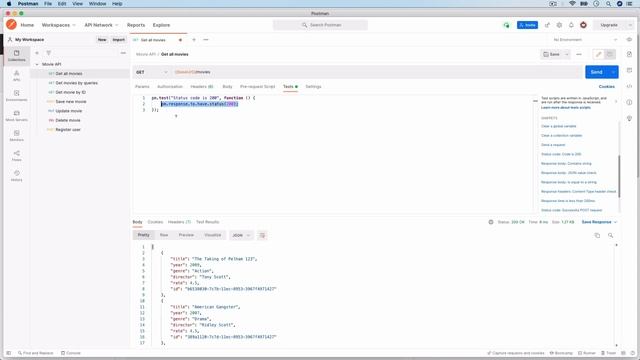The height and width of the screenshot is (360, 640).
Task: Click the collections filter icon
Action: 49,53
